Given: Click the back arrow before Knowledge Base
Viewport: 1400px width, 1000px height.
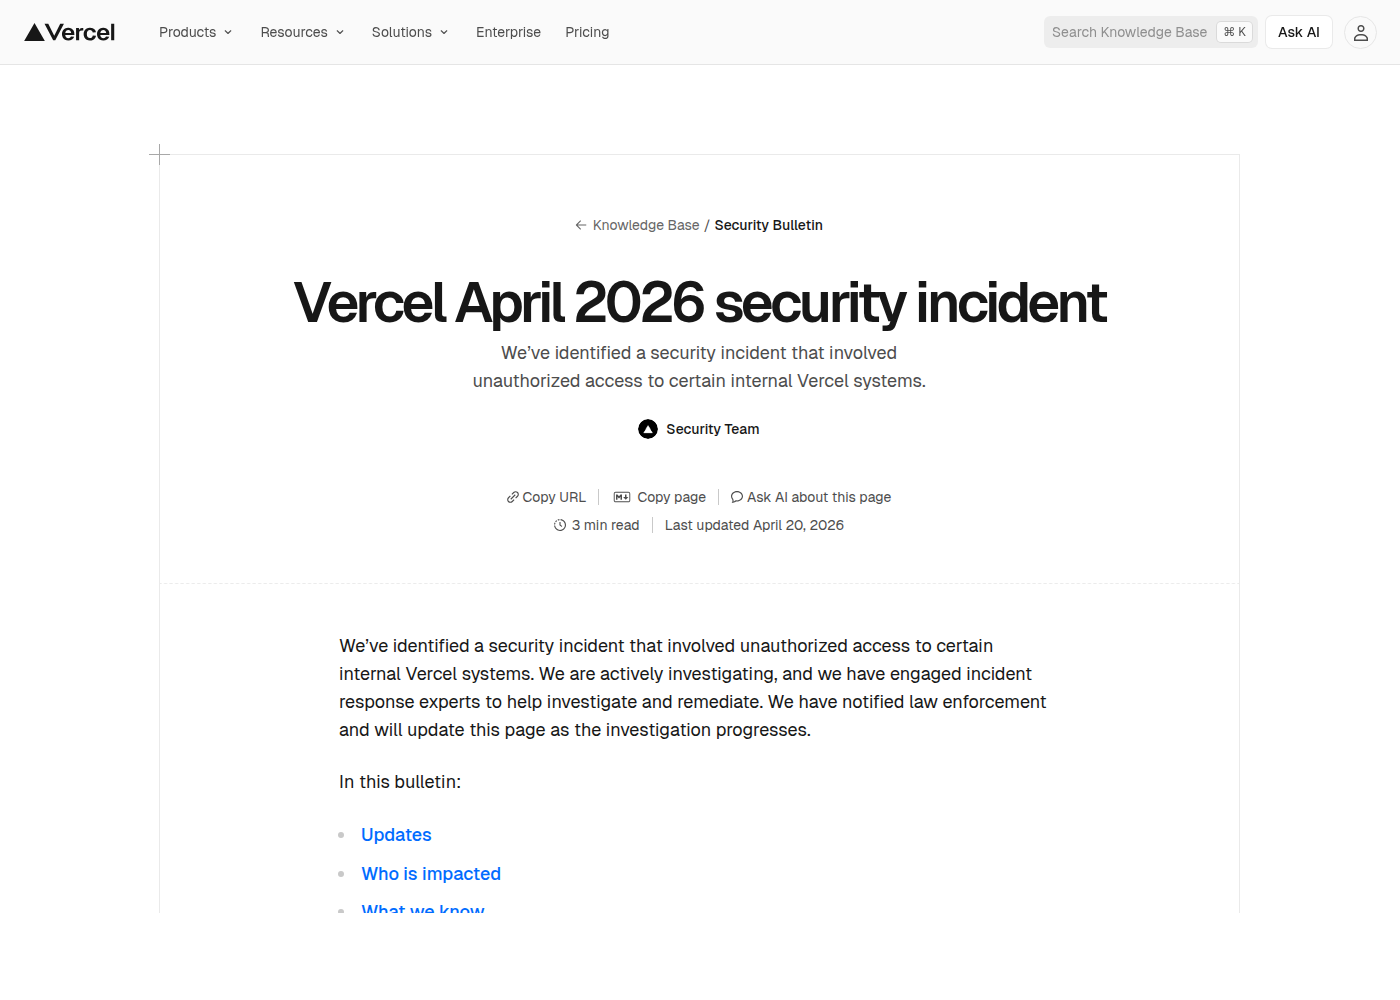Looking at the screenshot, I should tap(580, 225).
